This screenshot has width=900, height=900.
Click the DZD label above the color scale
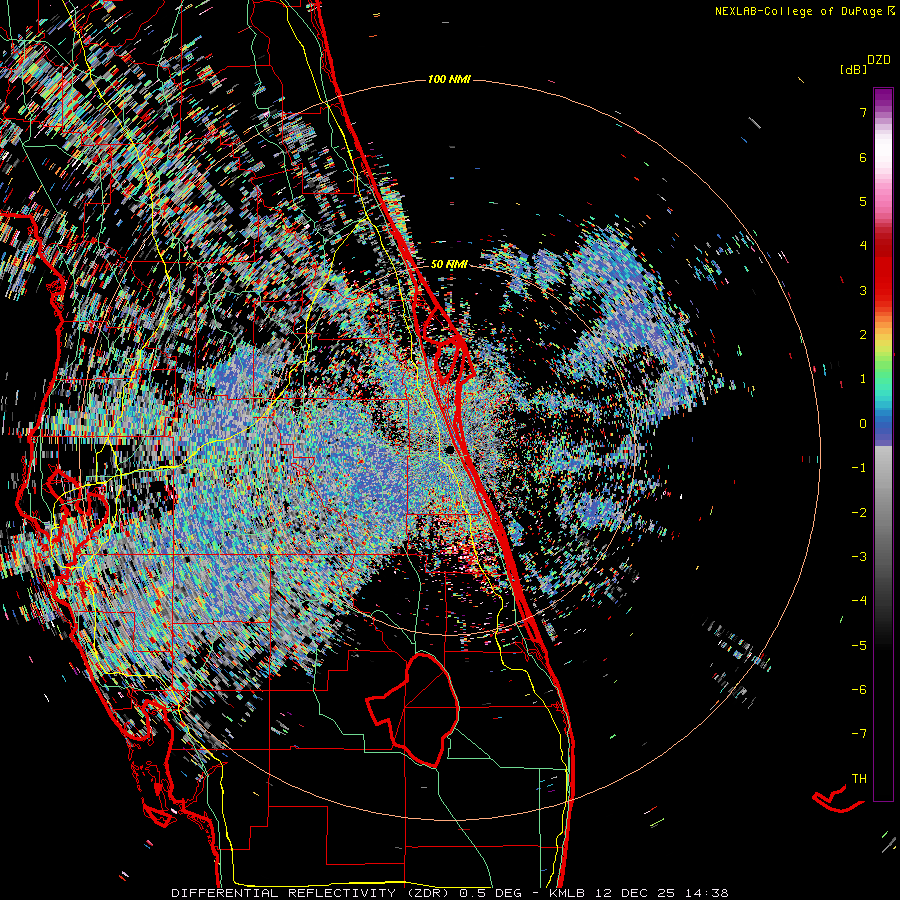click(879, 60)
